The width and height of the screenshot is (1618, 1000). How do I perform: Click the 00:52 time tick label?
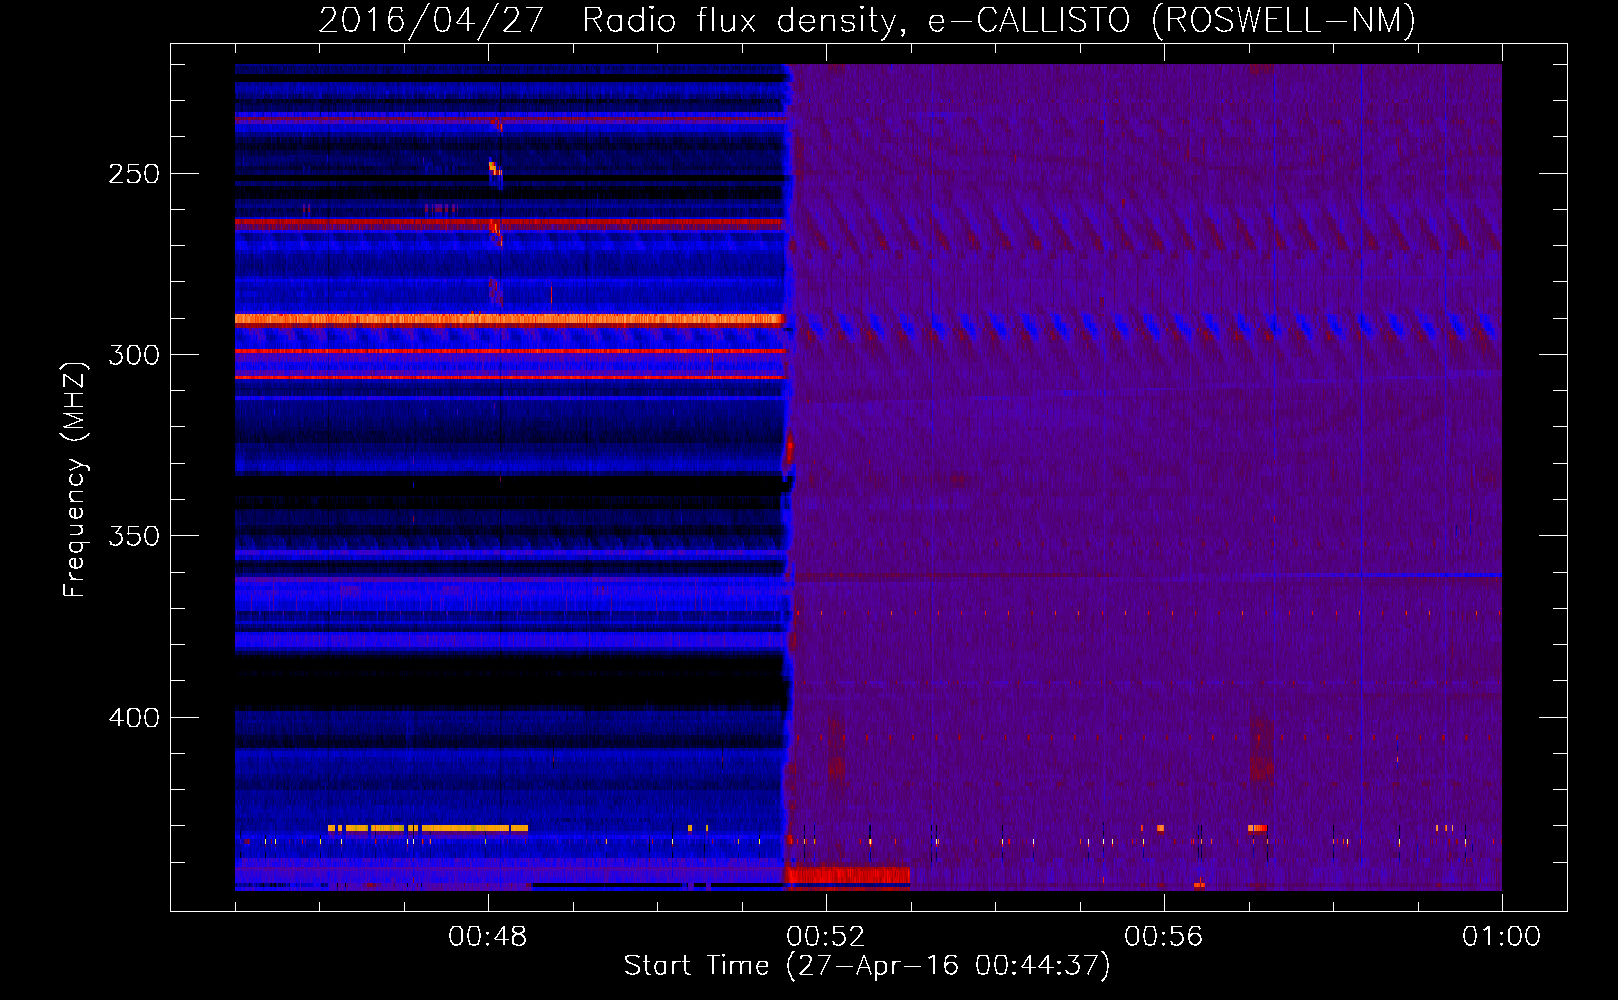point(826,937)
